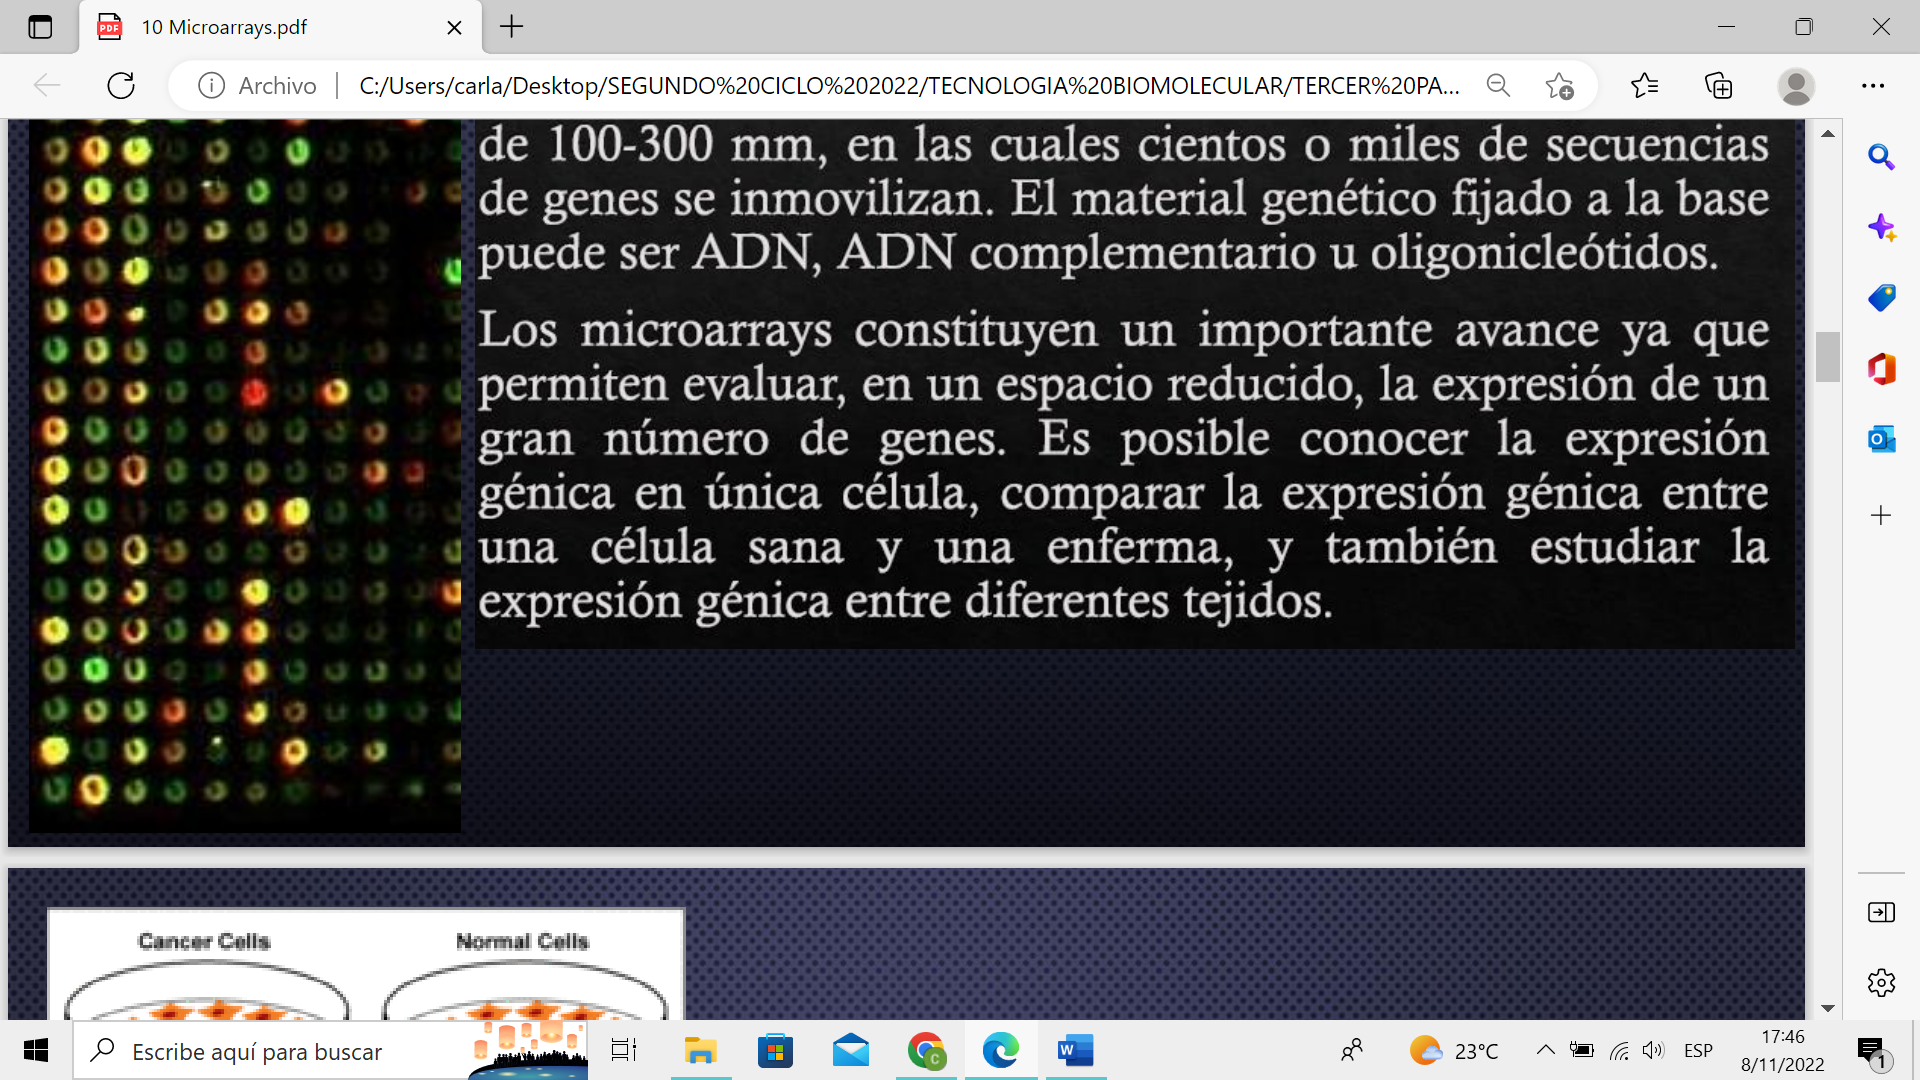The height and width of the screenshot is (1080, 1920).
Task: Open sidebar Search
Action: click(1881, 157)
